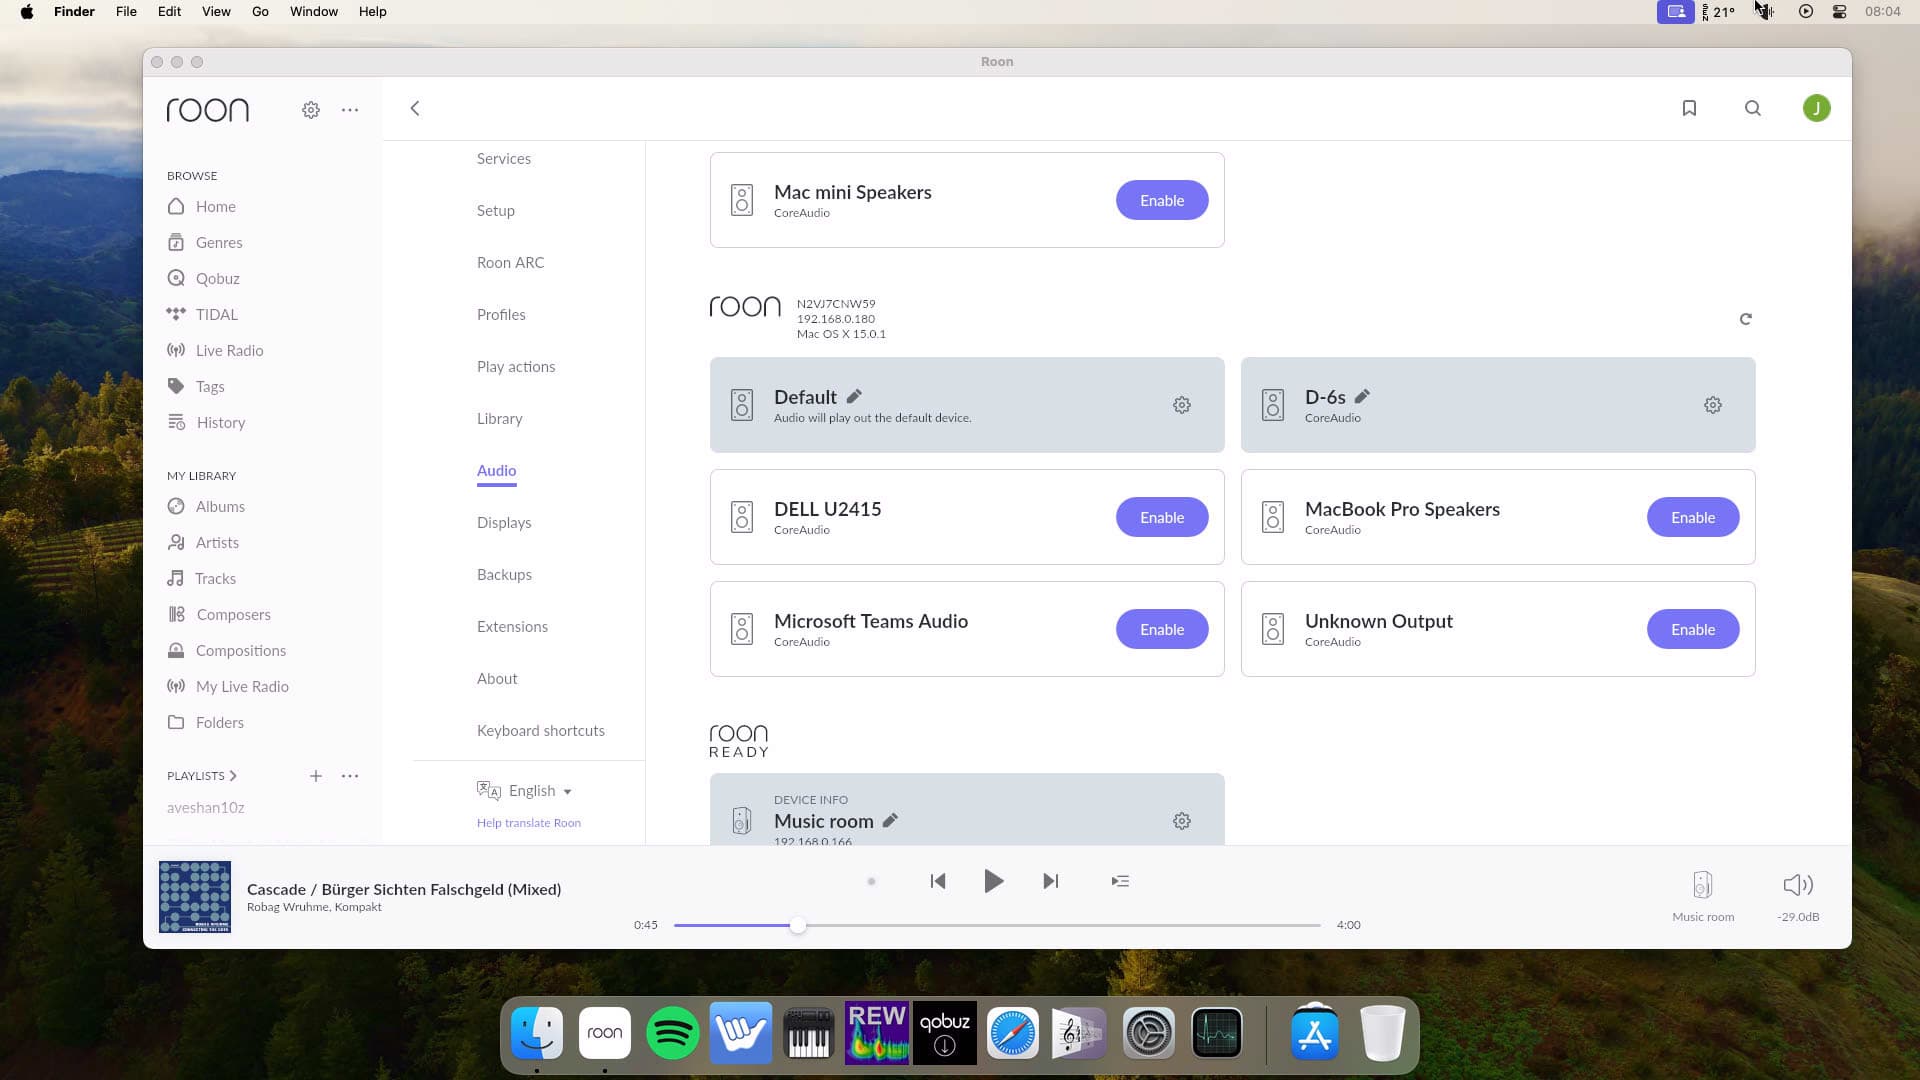The image size is (1920, 1080).
Task: Rename the D-6s device with pencil
Action: [1362, 396]
